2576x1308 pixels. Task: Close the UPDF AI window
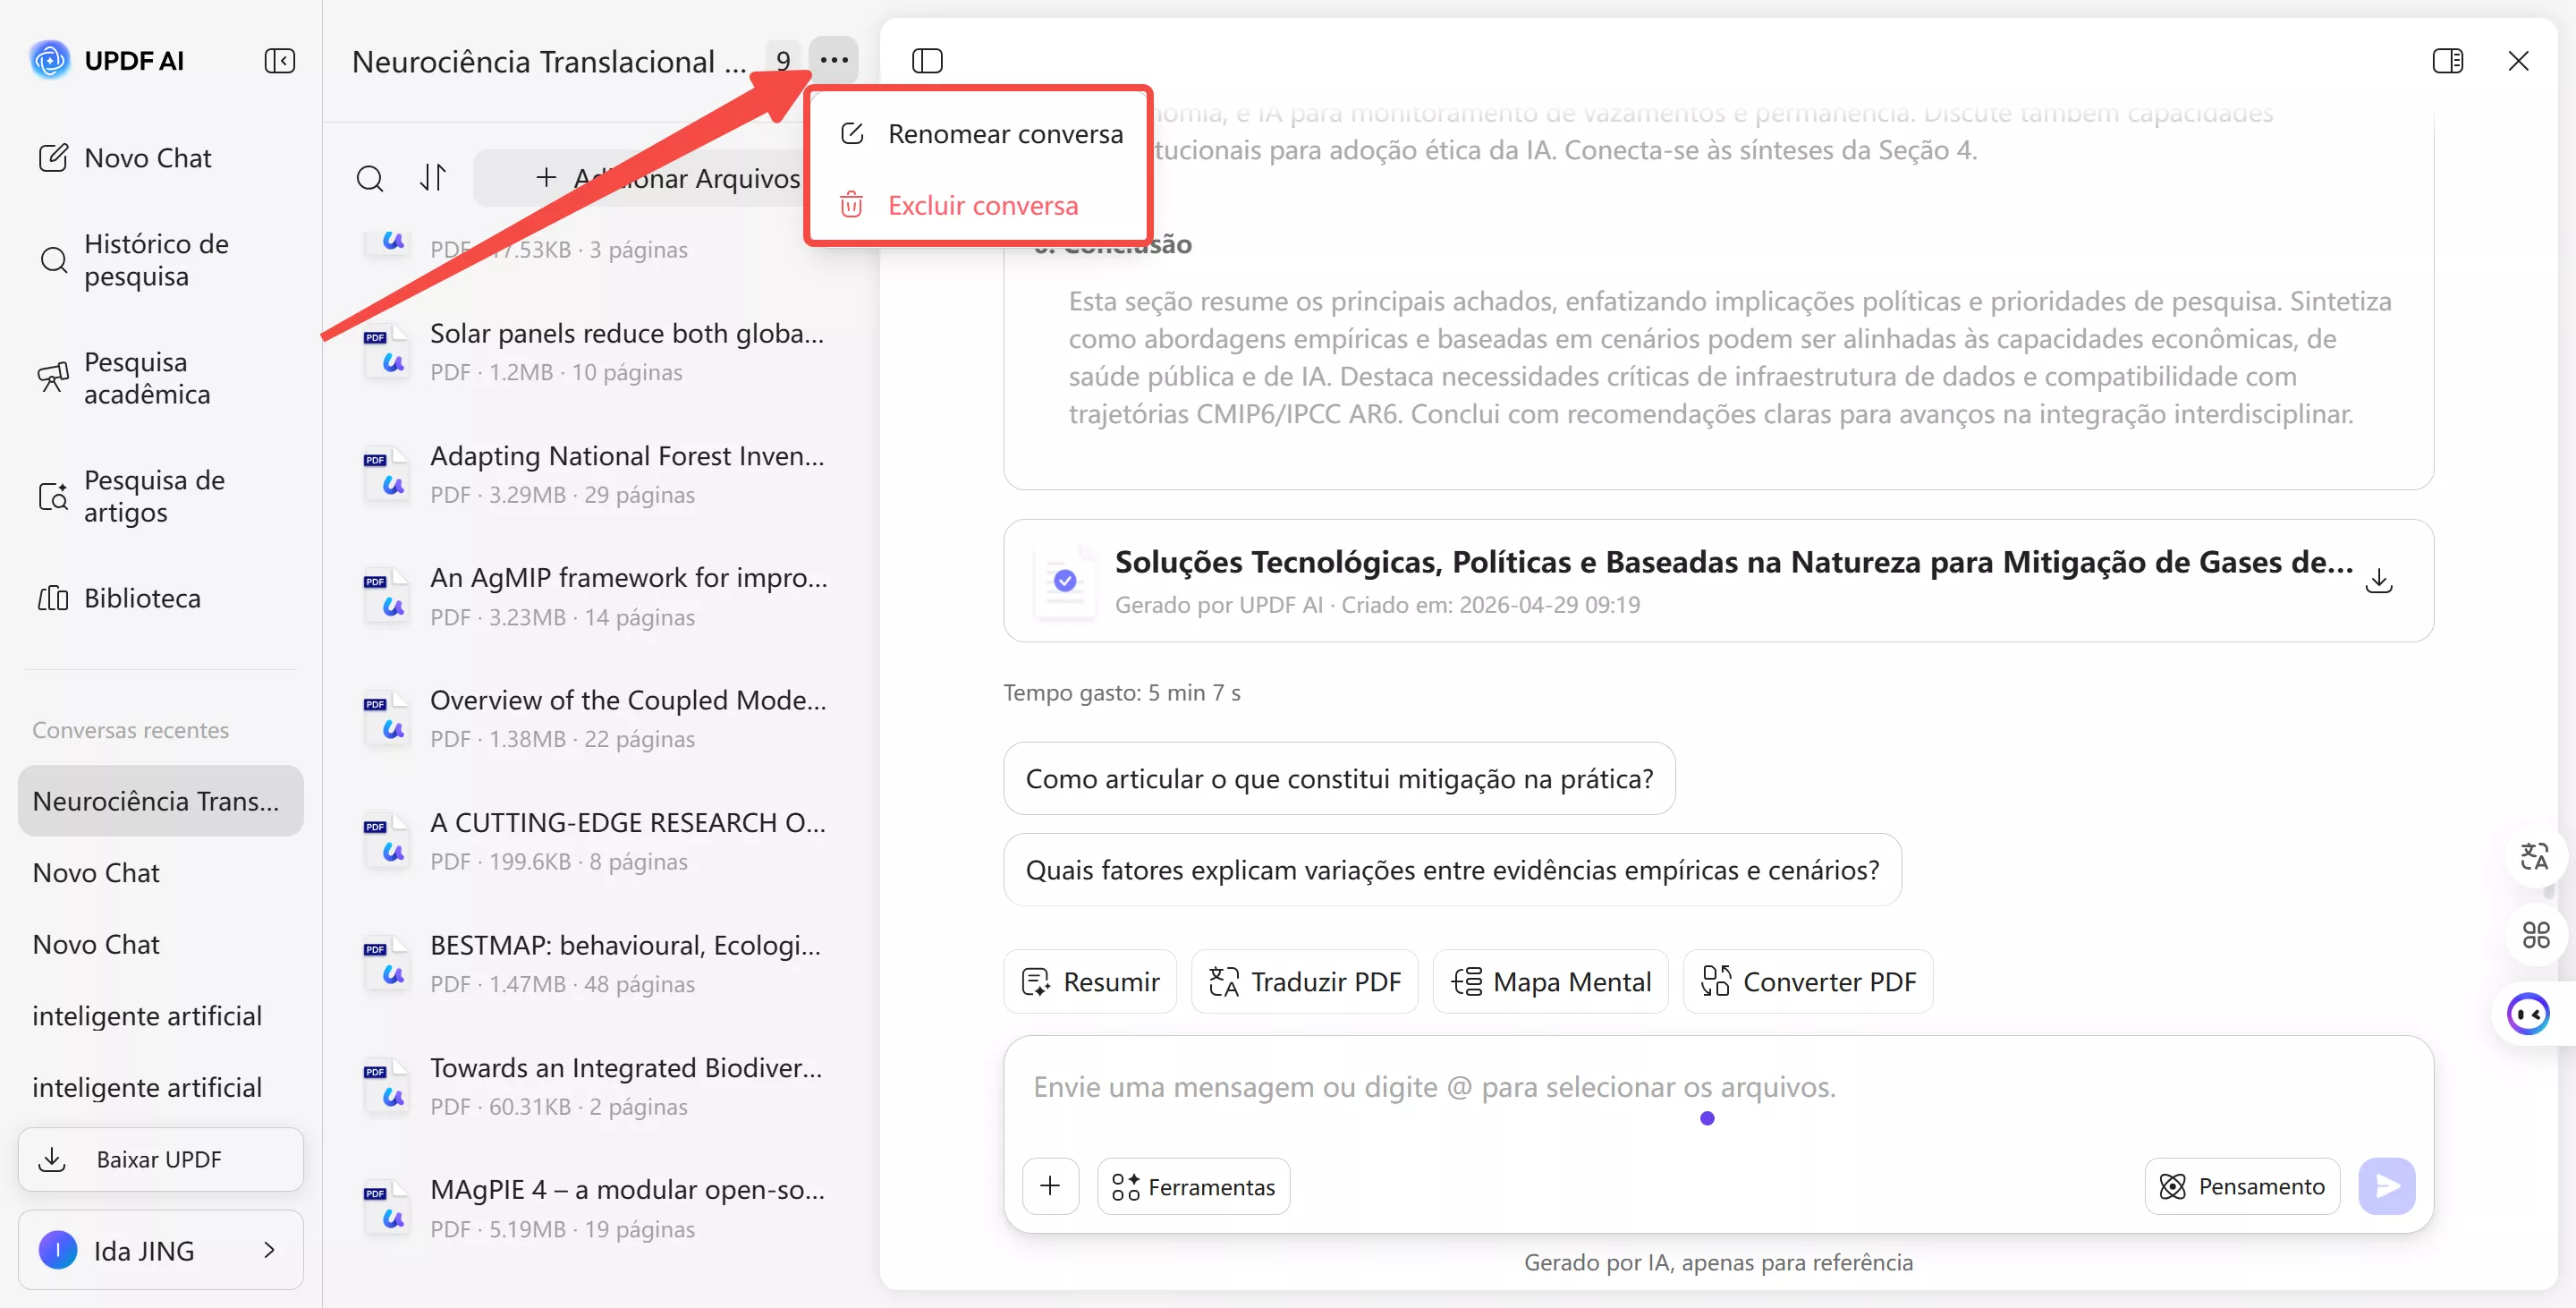pos(2518,61)
